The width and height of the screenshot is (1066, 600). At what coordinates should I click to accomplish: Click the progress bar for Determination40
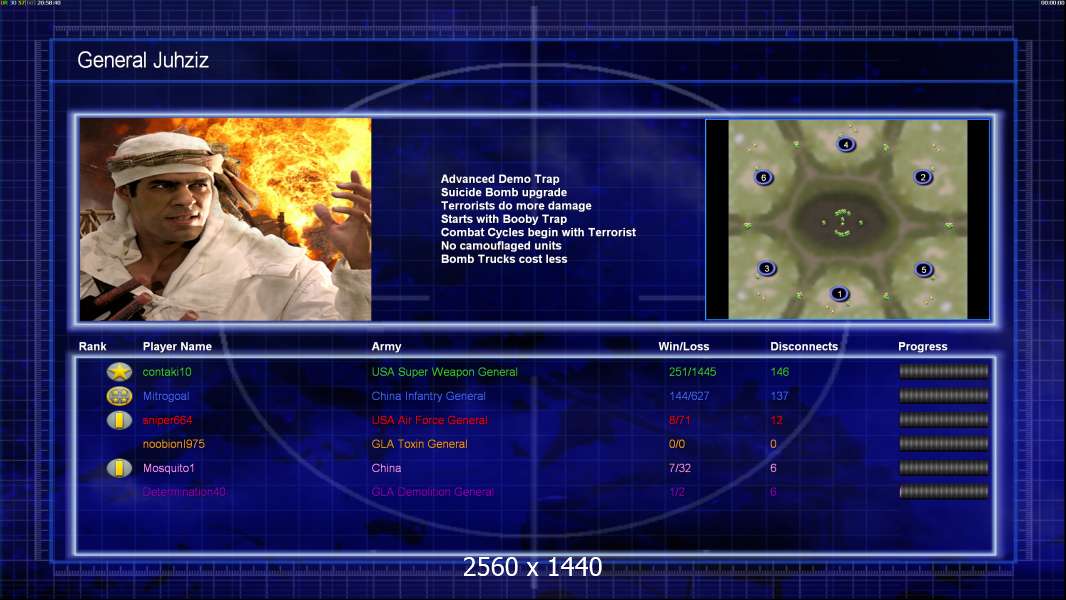tap(944, 492)
